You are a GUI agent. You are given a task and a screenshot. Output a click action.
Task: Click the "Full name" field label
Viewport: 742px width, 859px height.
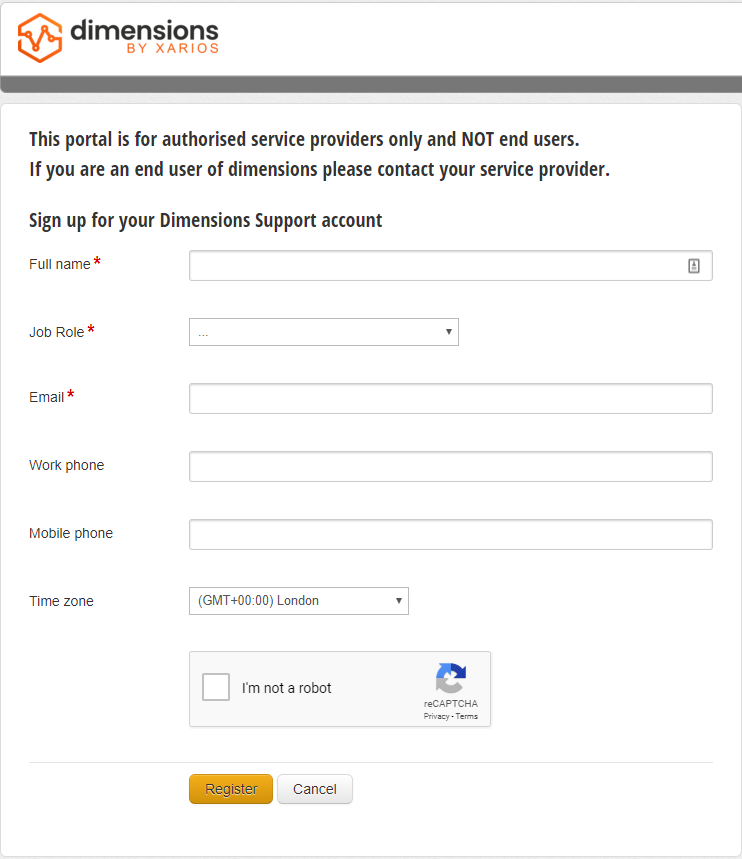pos(60,264)
